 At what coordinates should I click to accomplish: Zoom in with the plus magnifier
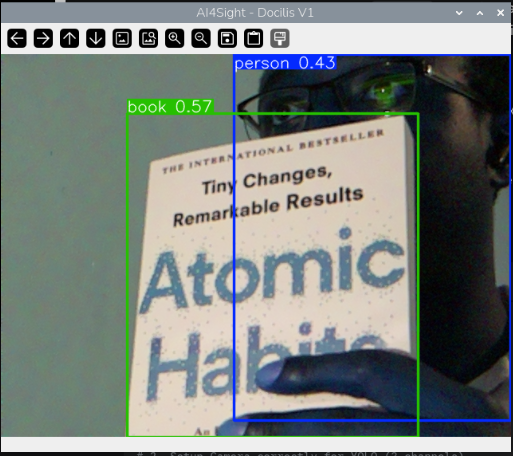pyautogui.click(x=174, y=39)
